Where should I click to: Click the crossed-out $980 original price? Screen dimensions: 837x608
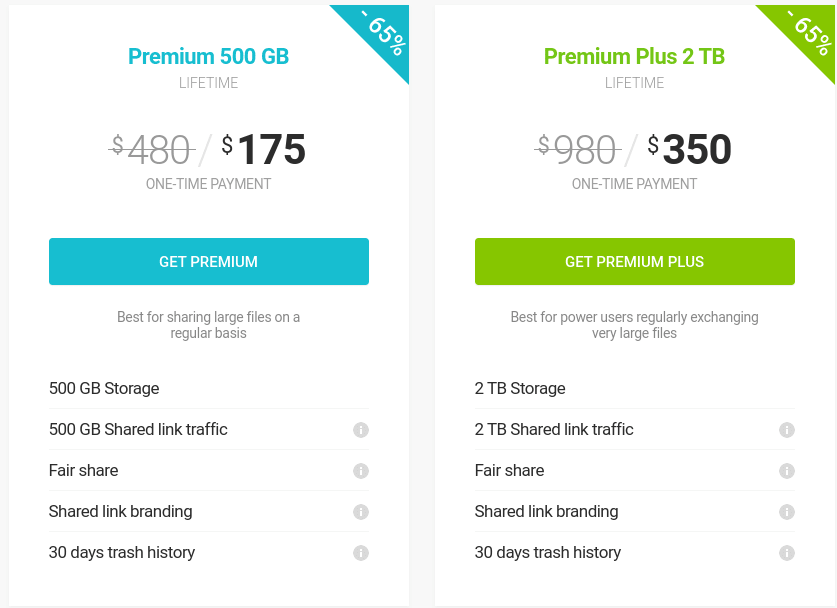578,150
